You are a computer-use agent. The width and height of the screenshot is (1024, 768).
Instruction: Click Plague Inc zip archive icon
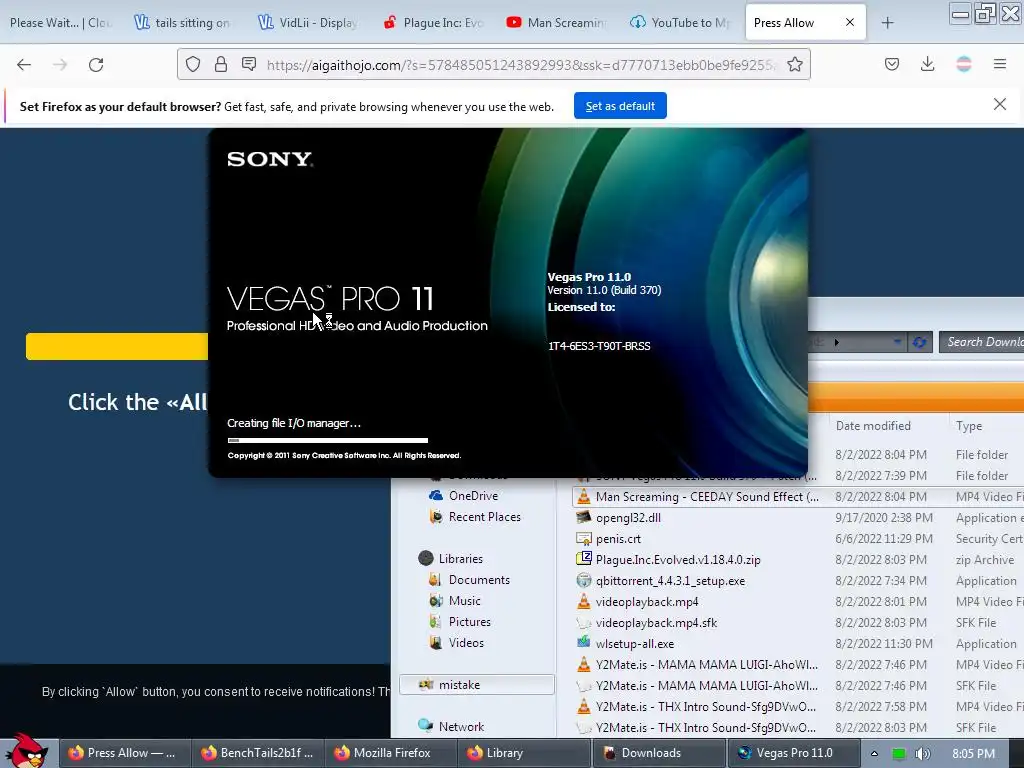click(x=583, y=559)
